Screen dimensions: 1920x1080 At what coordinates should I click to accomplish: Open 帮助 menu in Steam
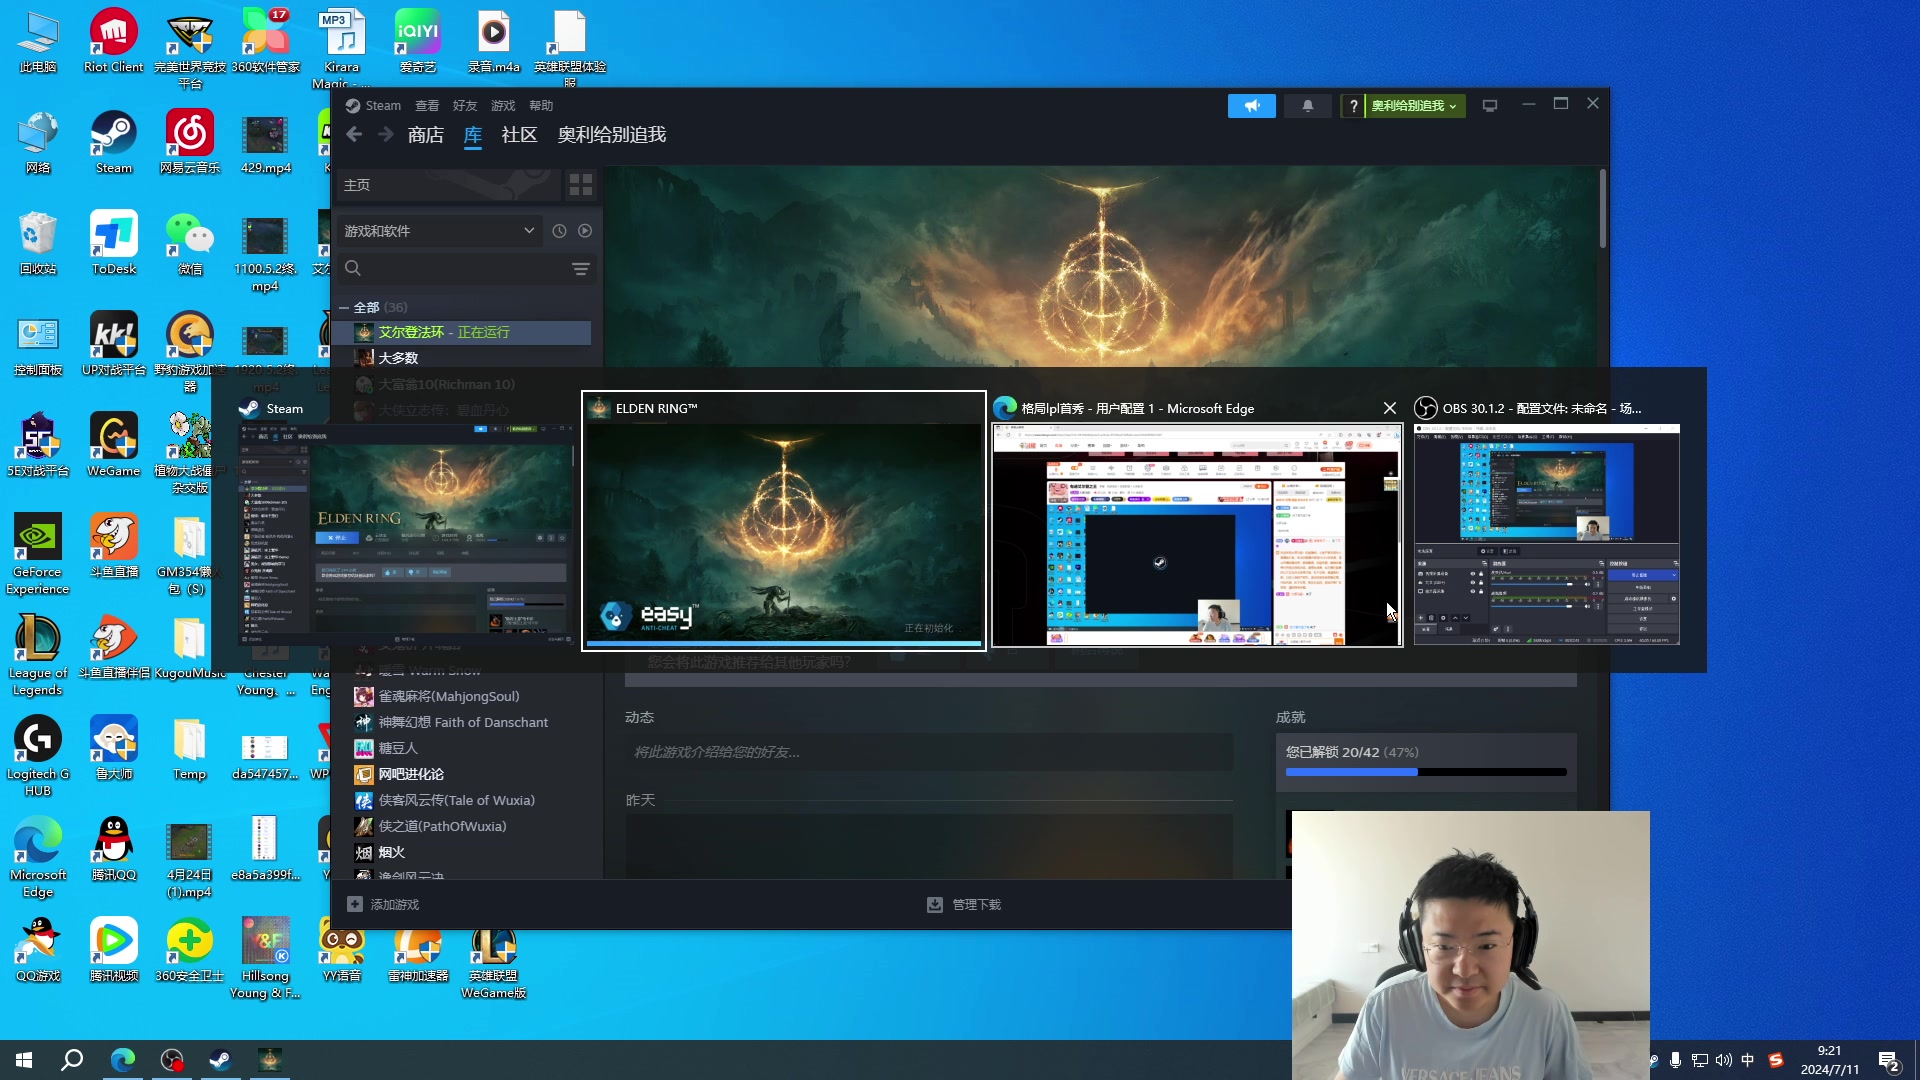coord(541,106)
